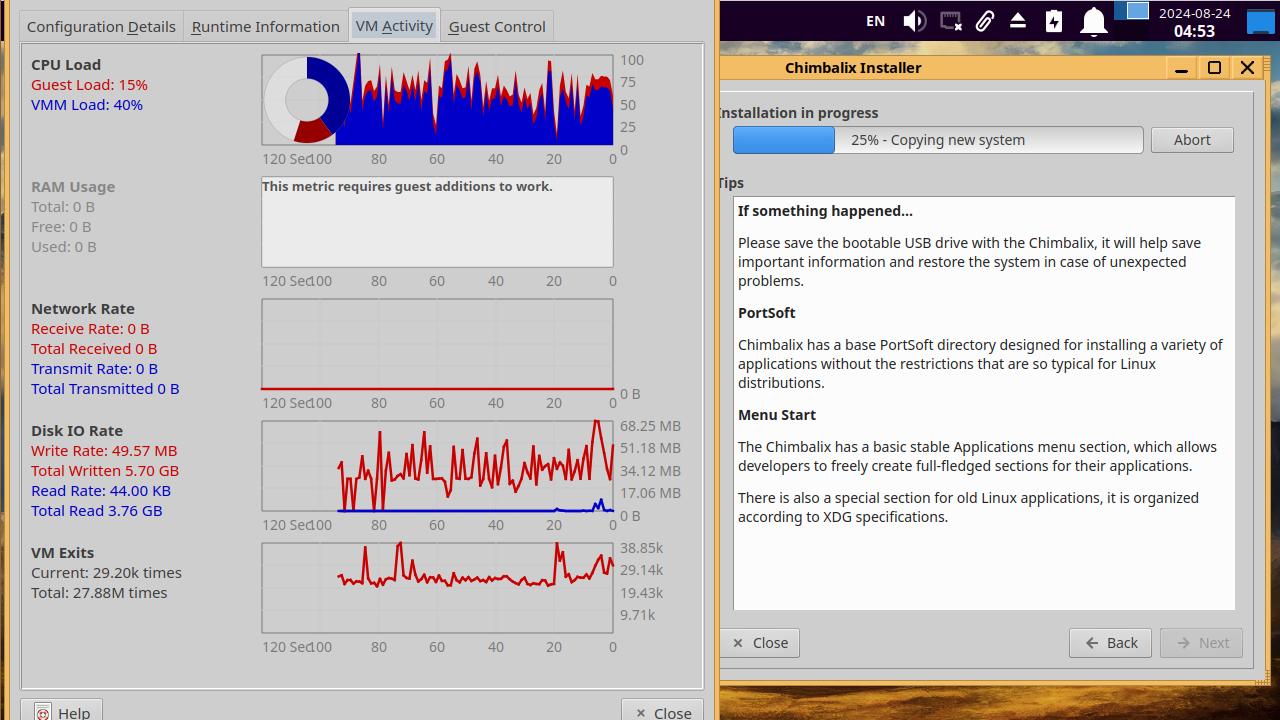Image resolution: width=1280 pixels, height=720 pixels.
Task: Click the 'Read Rate: 44.00 KB' text
Action: (101, 491)
